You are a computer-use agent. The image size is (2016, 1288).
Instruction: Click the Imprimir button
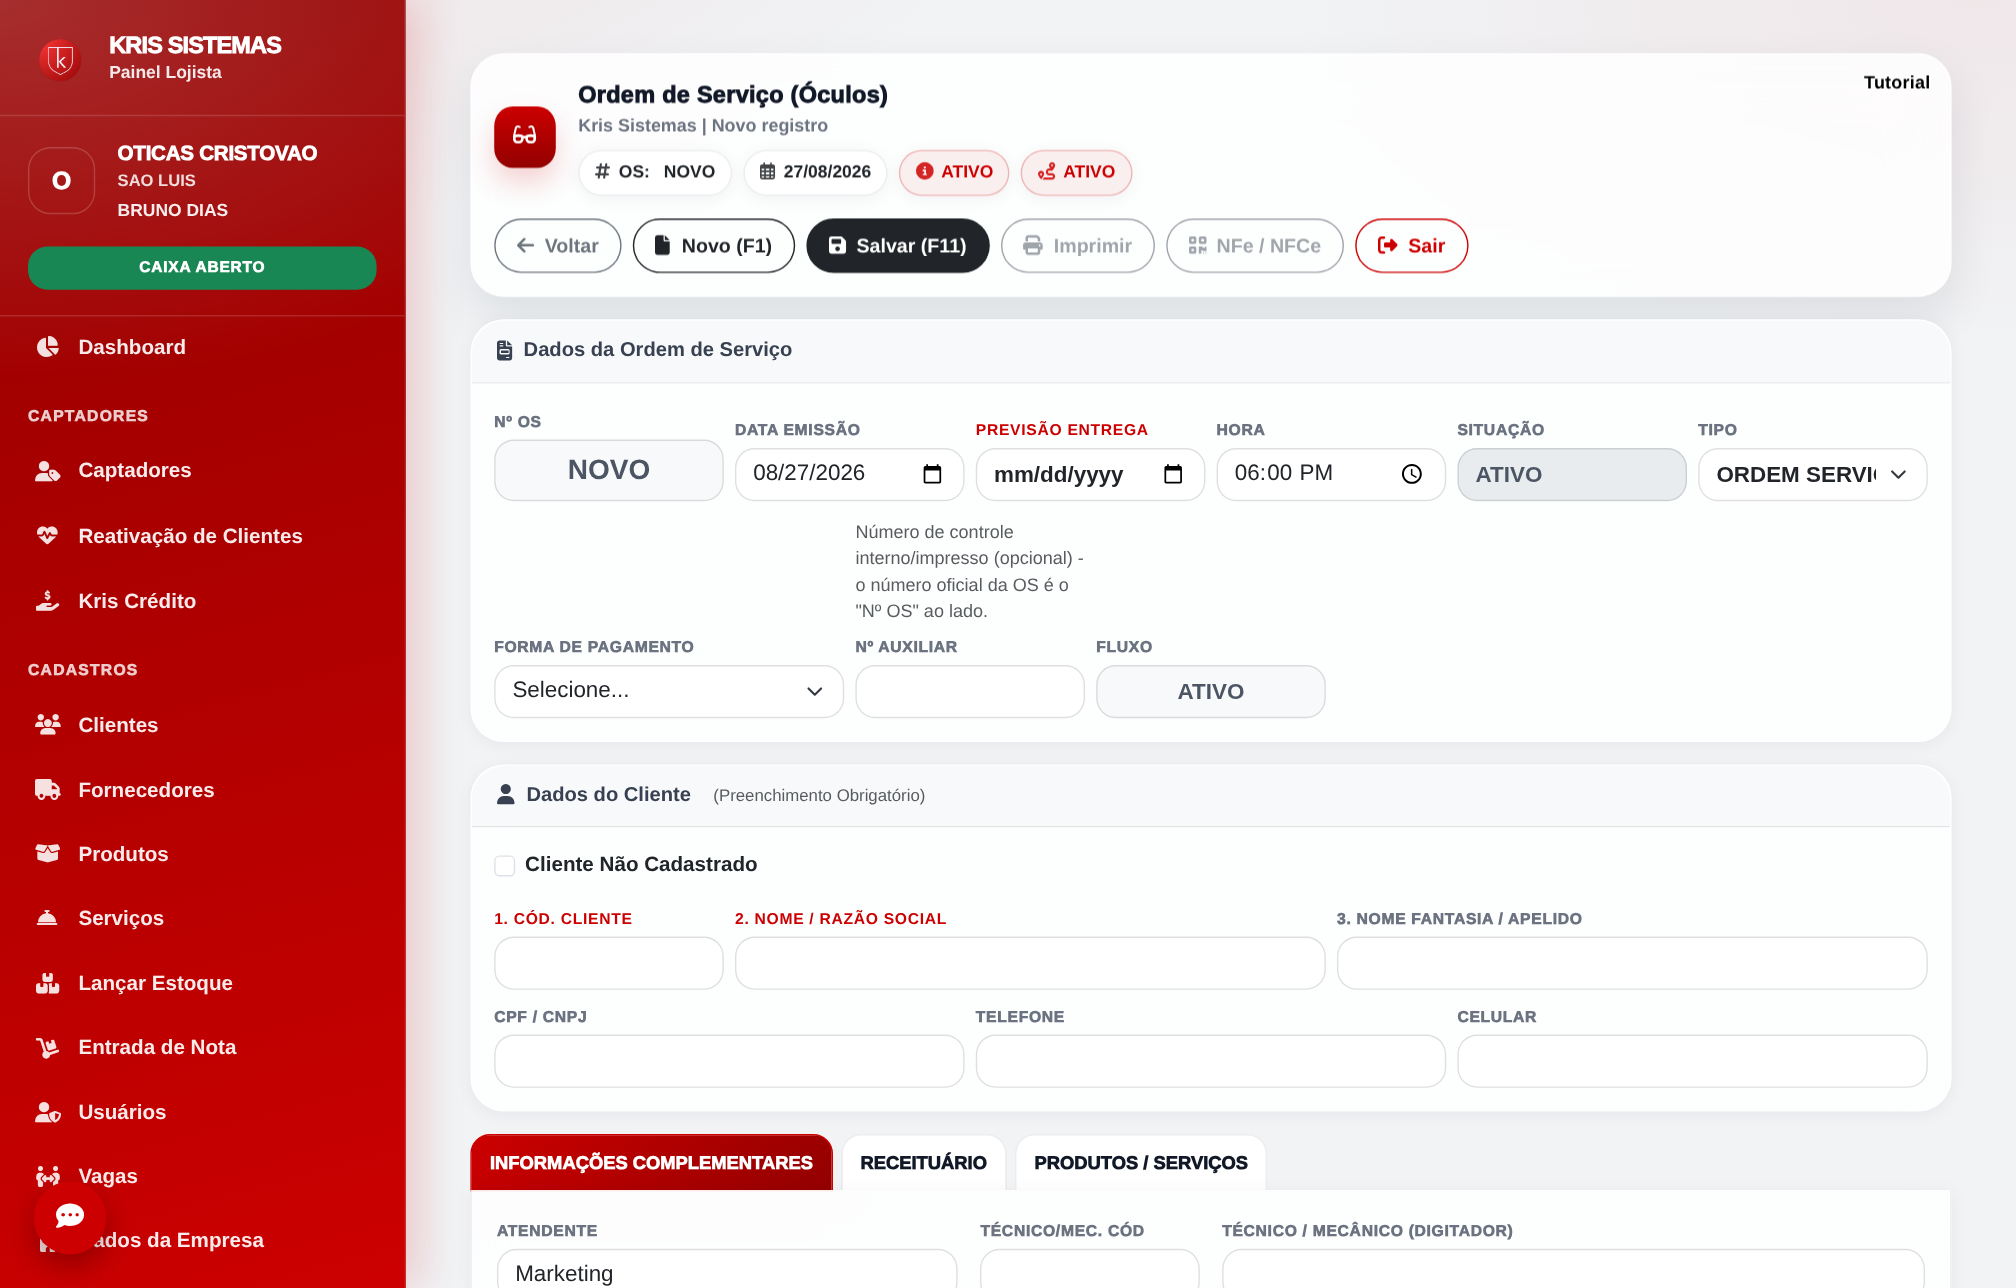tap(1078, 245)
